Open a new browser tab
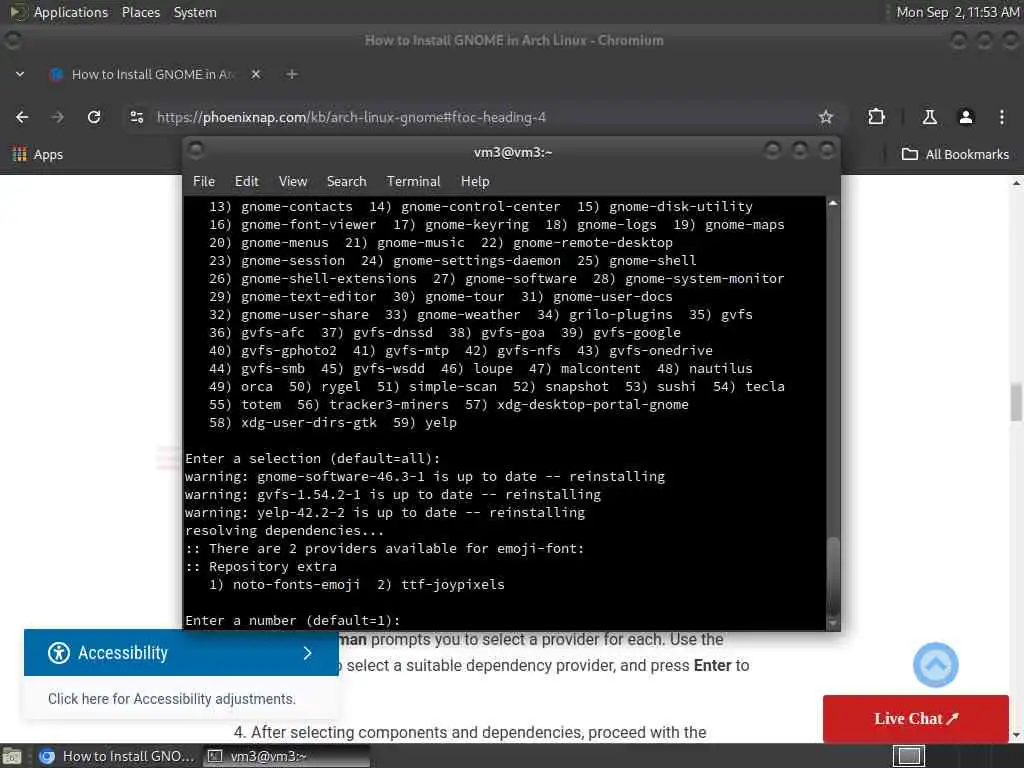This screenshot has width=1024, height=768. (x=292, y=74)
